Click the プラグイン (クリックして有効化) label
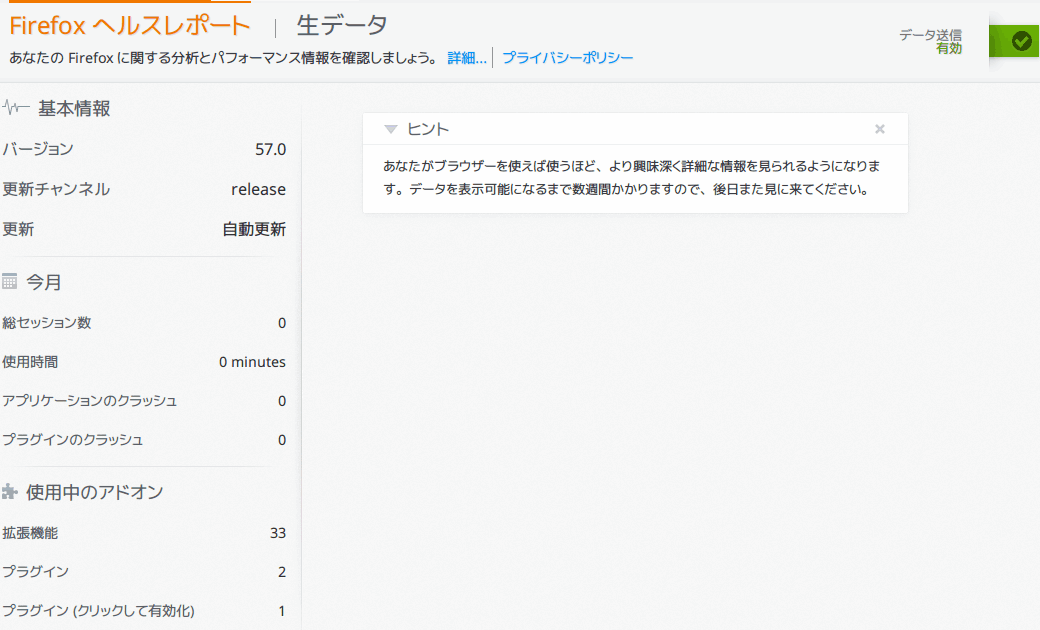The width and height of the screenshot is (1040, 630). coord(98,611)
